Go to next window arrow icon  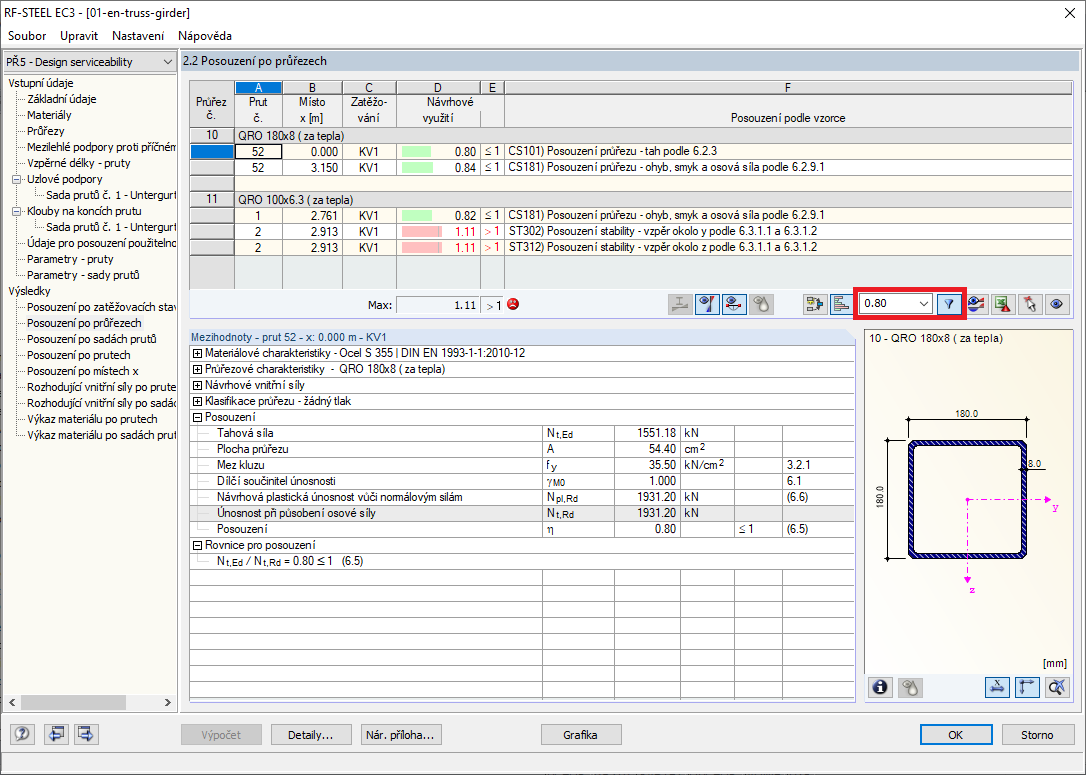click(86, 734)
